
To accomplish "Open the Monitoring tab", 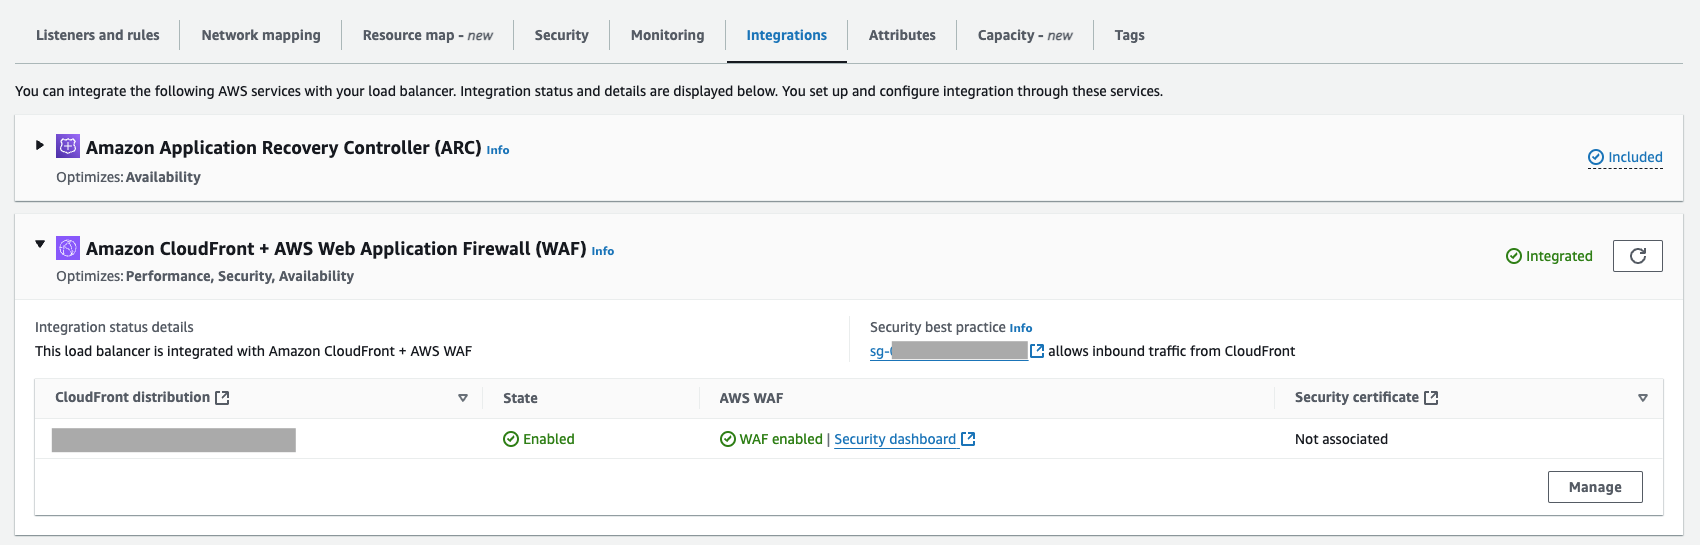I will [667, 35].
